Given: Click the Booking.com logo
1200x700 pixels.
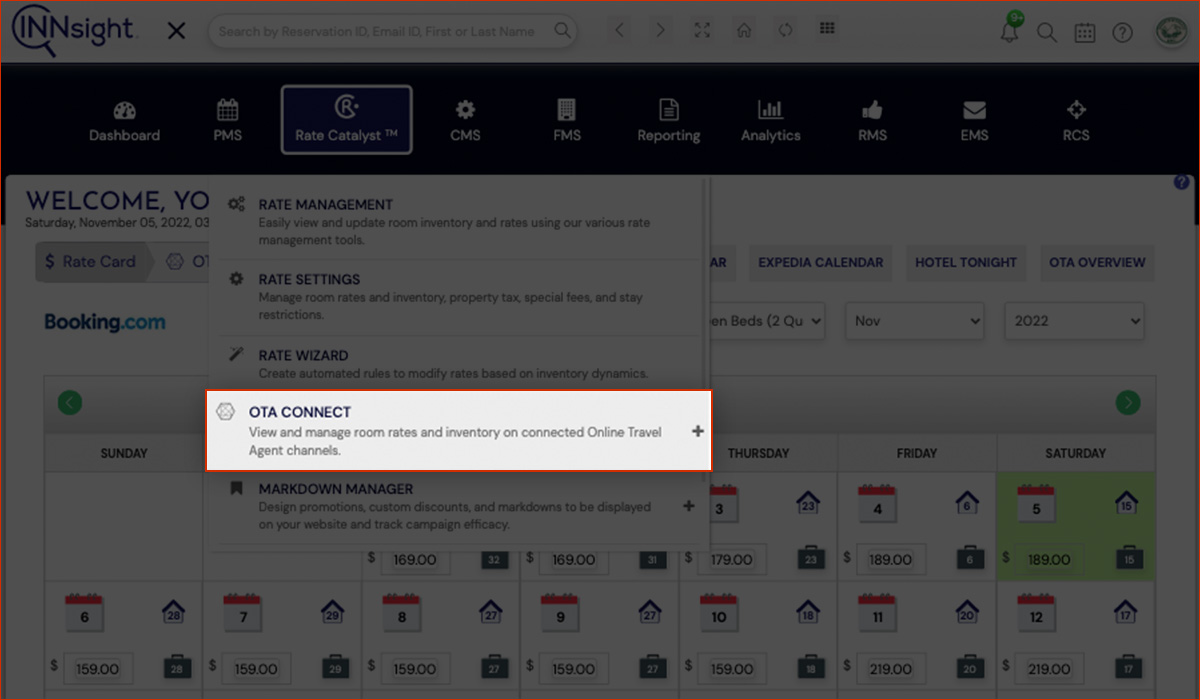Looking at the screenshot, I should tap(105, 322).
